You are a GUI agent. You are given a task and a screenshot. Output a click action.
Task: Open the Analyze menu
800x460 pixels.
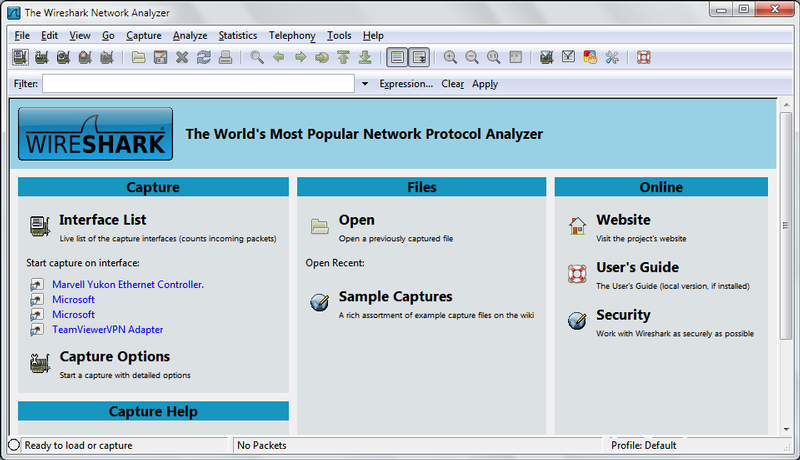pos(190,35)
